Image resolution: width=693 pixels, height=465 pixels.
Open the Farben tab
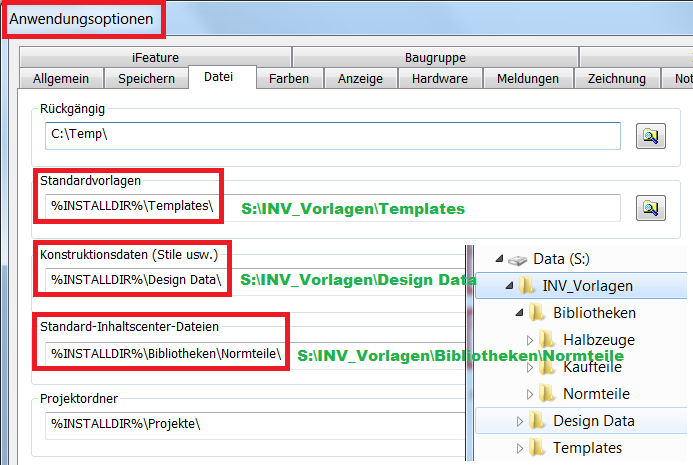click(x=289, y=78)
